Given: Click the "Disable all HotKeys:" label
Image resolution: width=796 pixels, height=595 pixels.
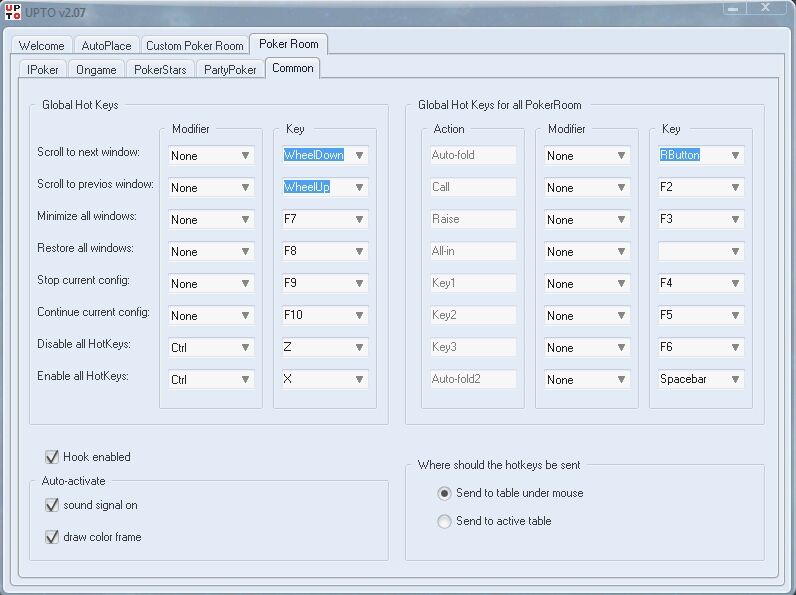Looking at the screenshot, I should [x=84, y=344].
